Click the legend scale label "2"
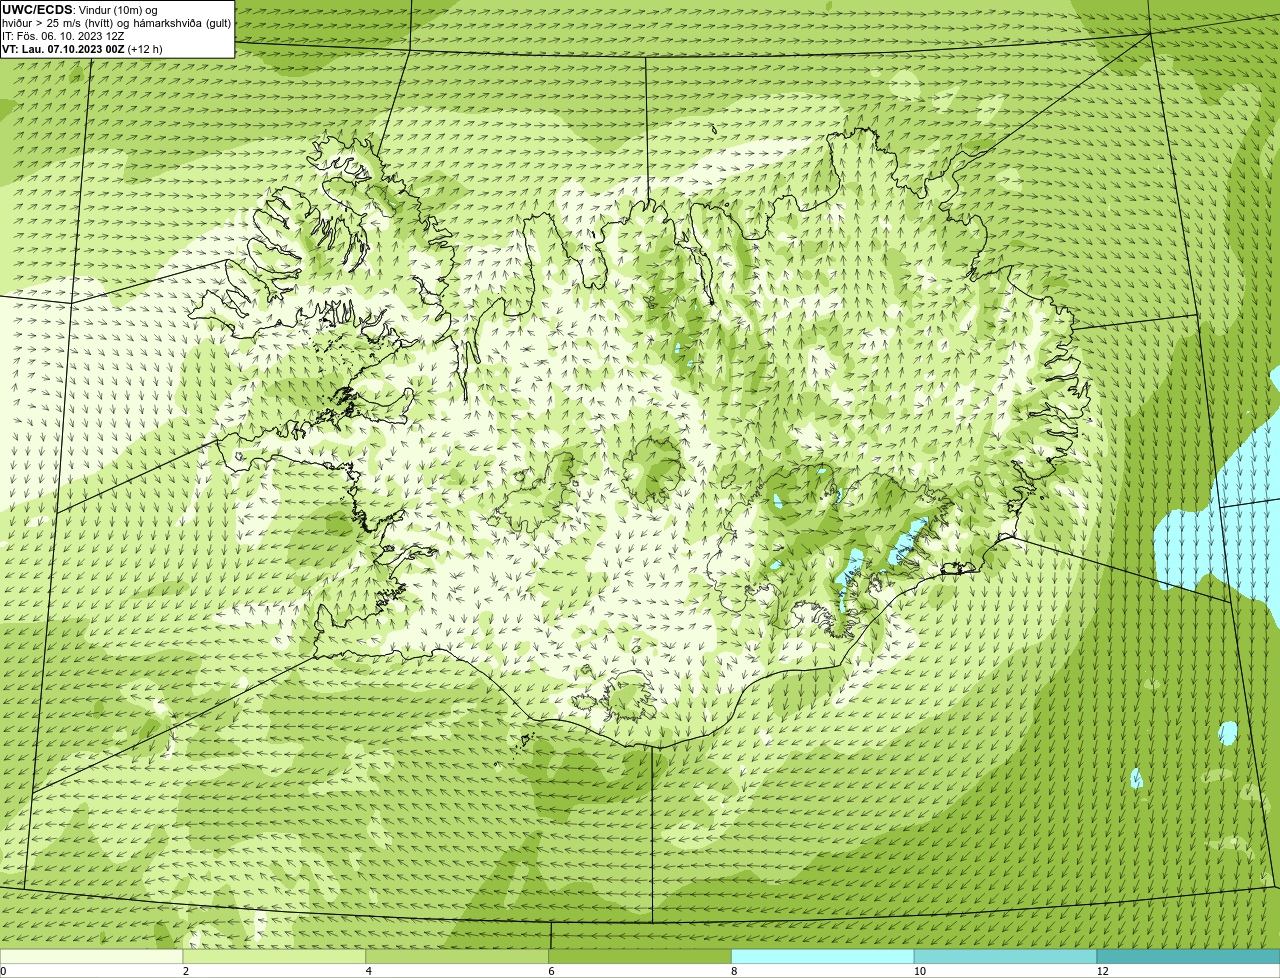 (x=186, y=971)
